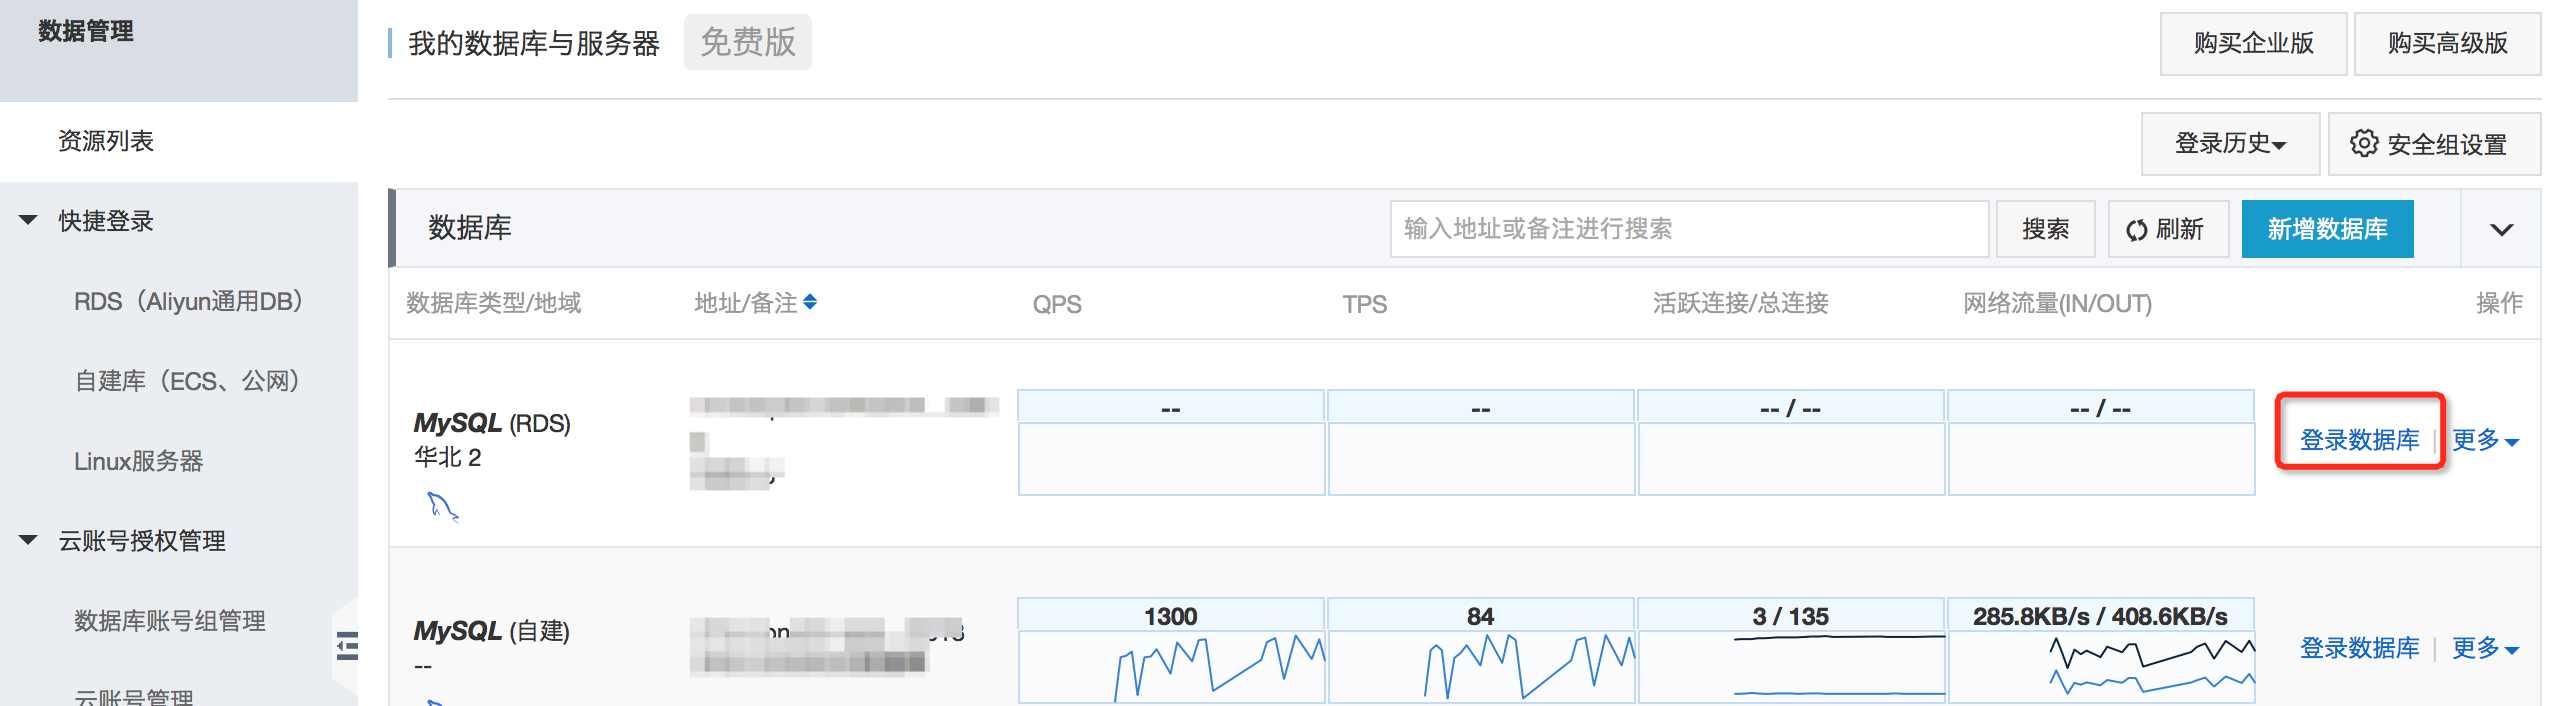This screenshot has width=2552, height=706.
Task: Collapse the 快捷登录 tree section
Action: point(28,220)
